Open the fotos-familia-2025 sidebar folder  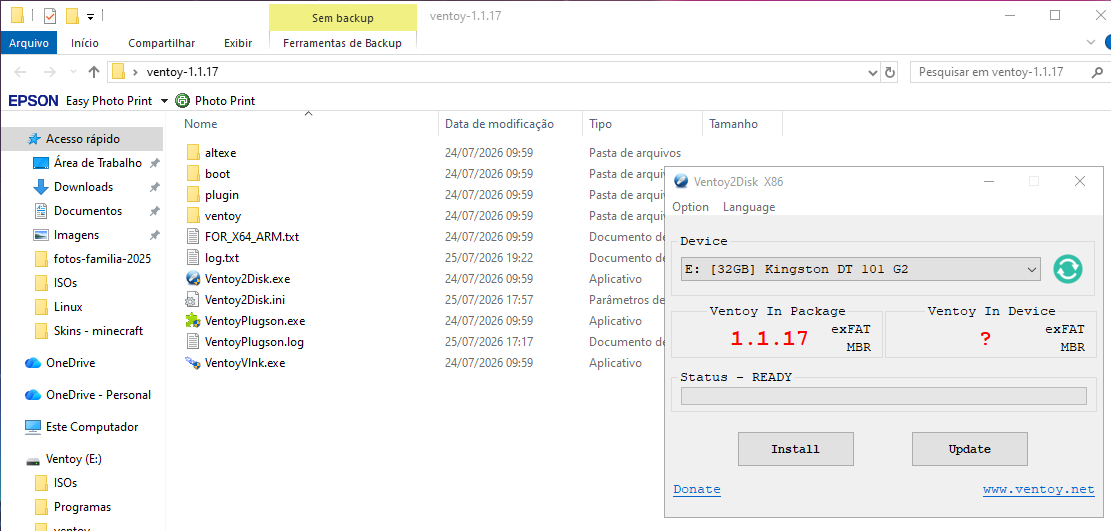click(x=102, y=259)
